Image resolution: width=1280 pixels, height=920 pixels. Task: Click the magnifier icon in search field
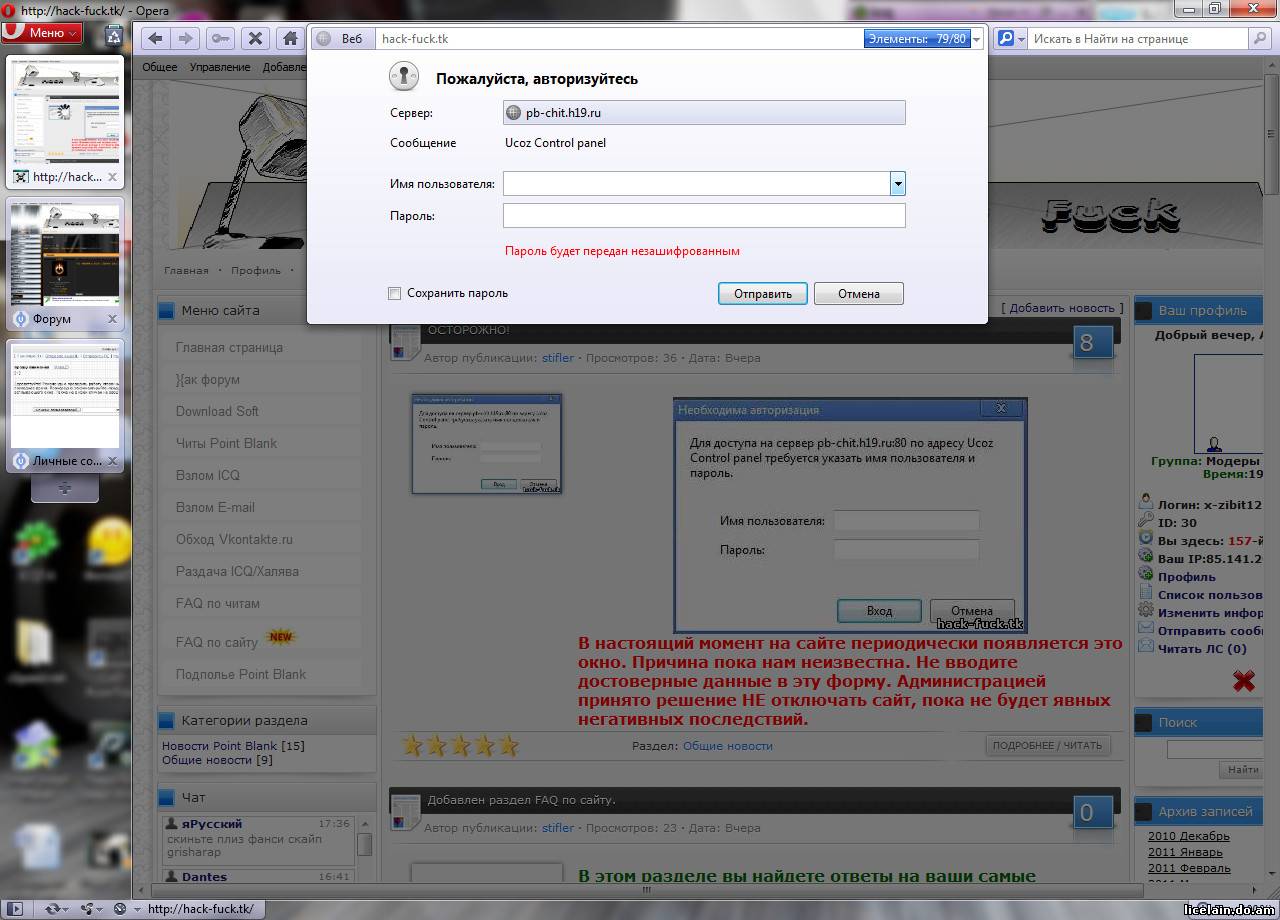pyautogui.click(x=1259, y=39)
